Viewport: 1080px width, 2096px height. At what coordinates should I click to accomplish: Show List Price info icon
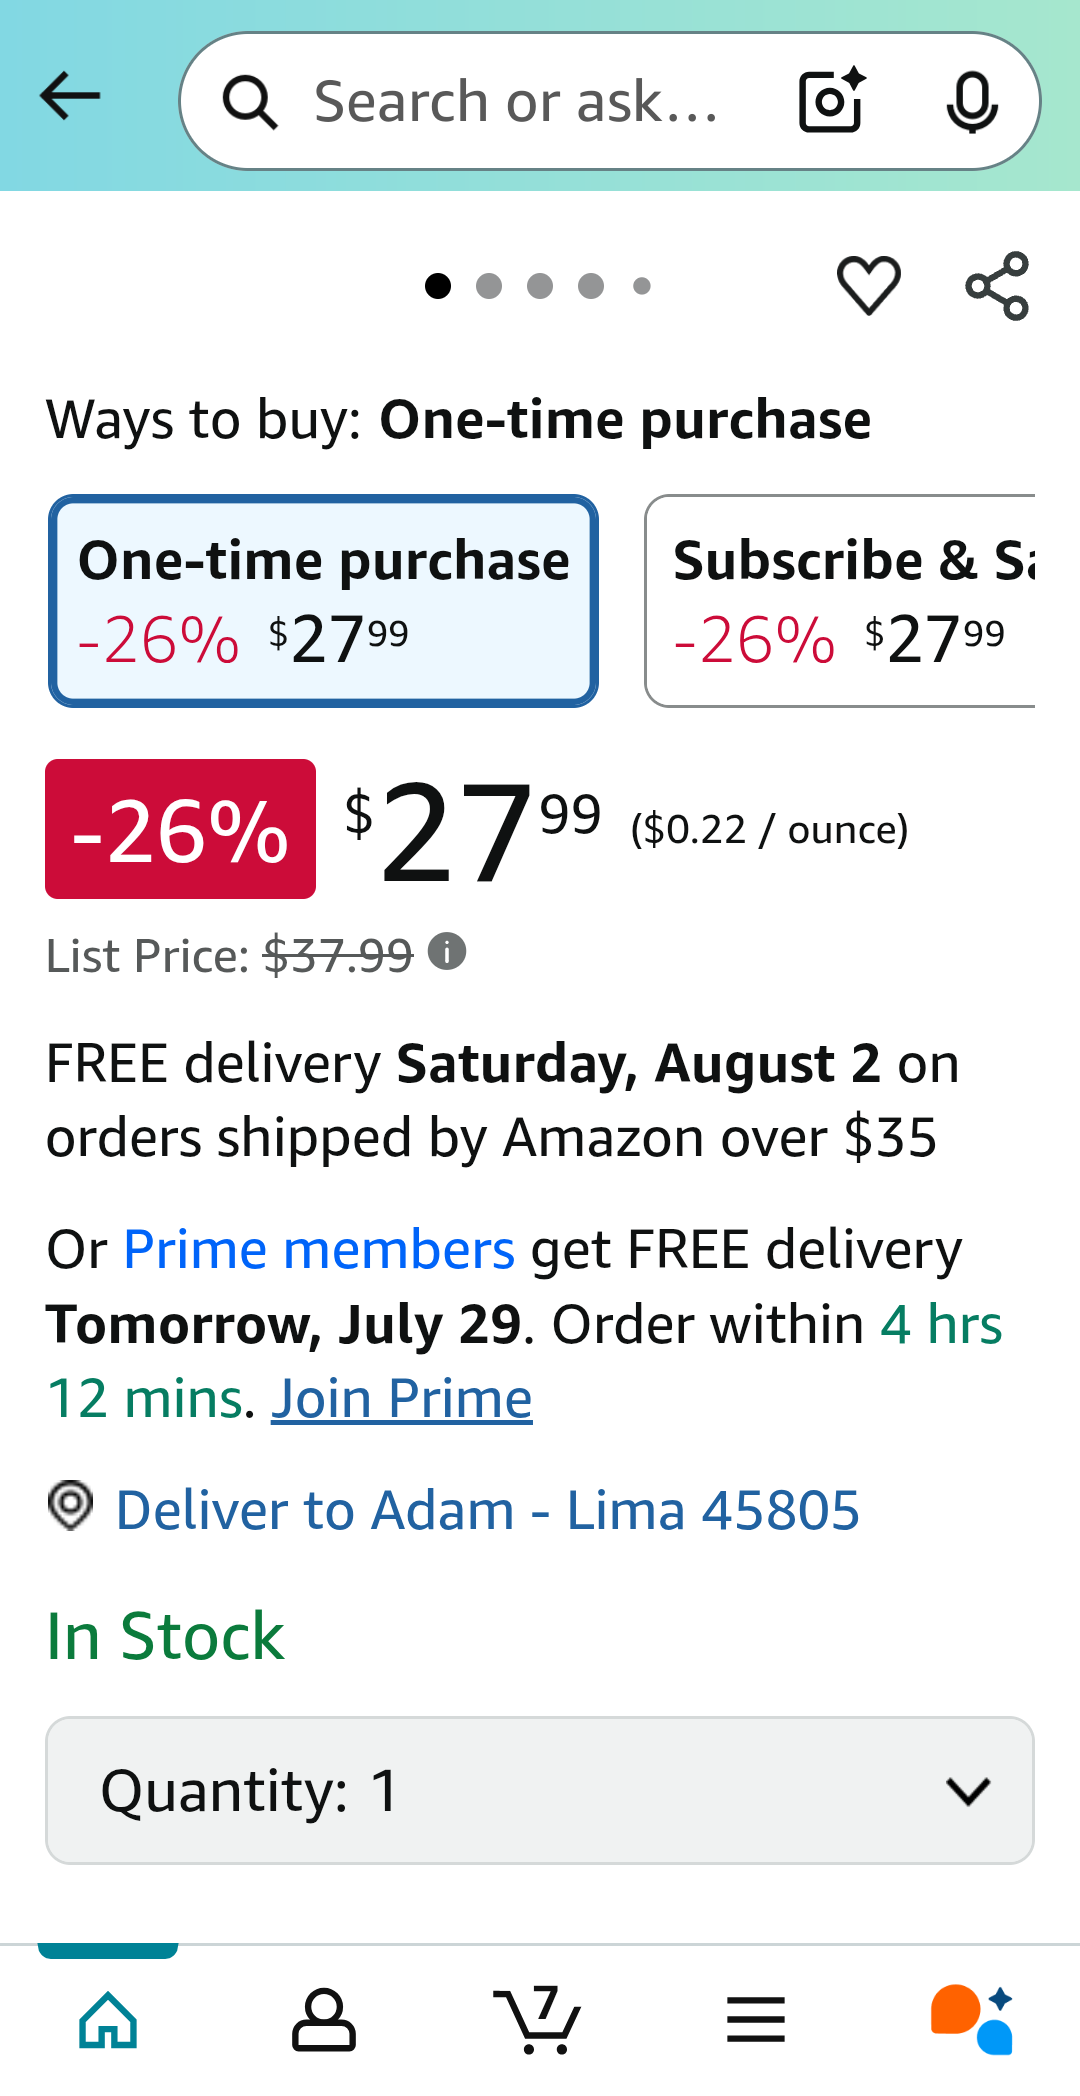tap(447, 952)
